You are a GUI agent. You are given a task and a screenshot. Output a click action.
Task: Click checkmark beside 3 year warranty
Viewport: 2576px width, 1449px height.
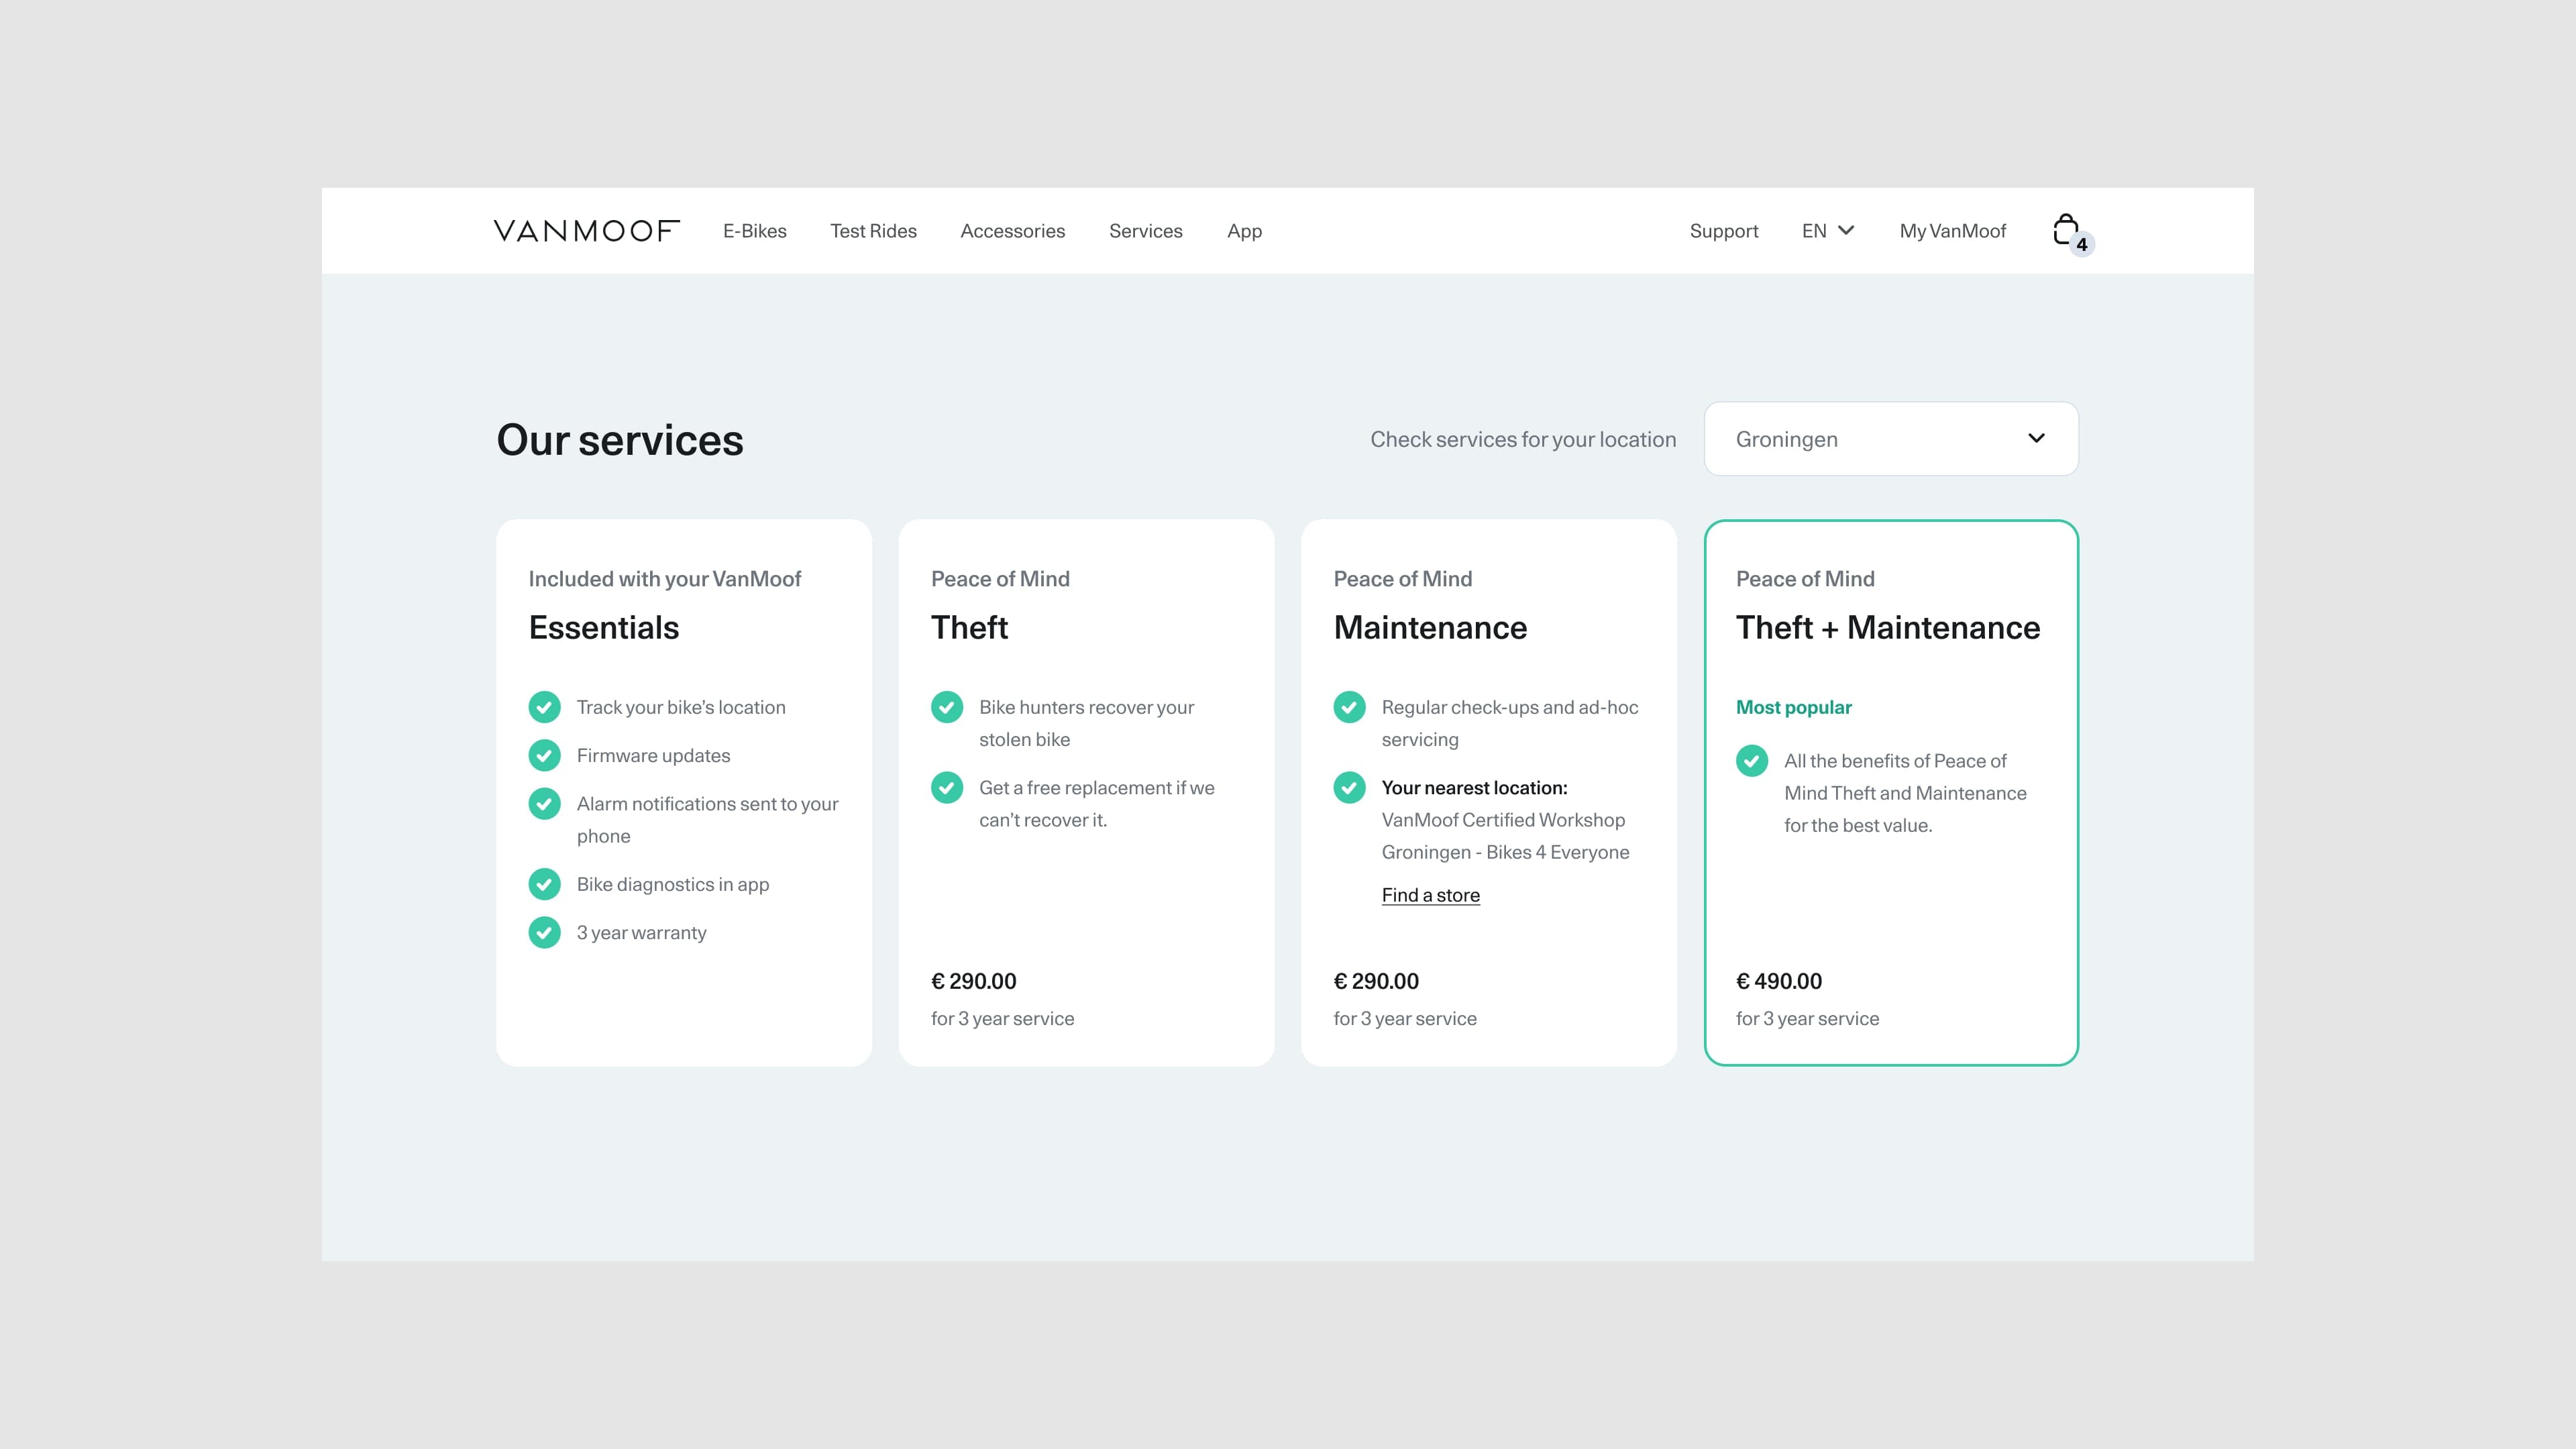(x=544, y=932)
